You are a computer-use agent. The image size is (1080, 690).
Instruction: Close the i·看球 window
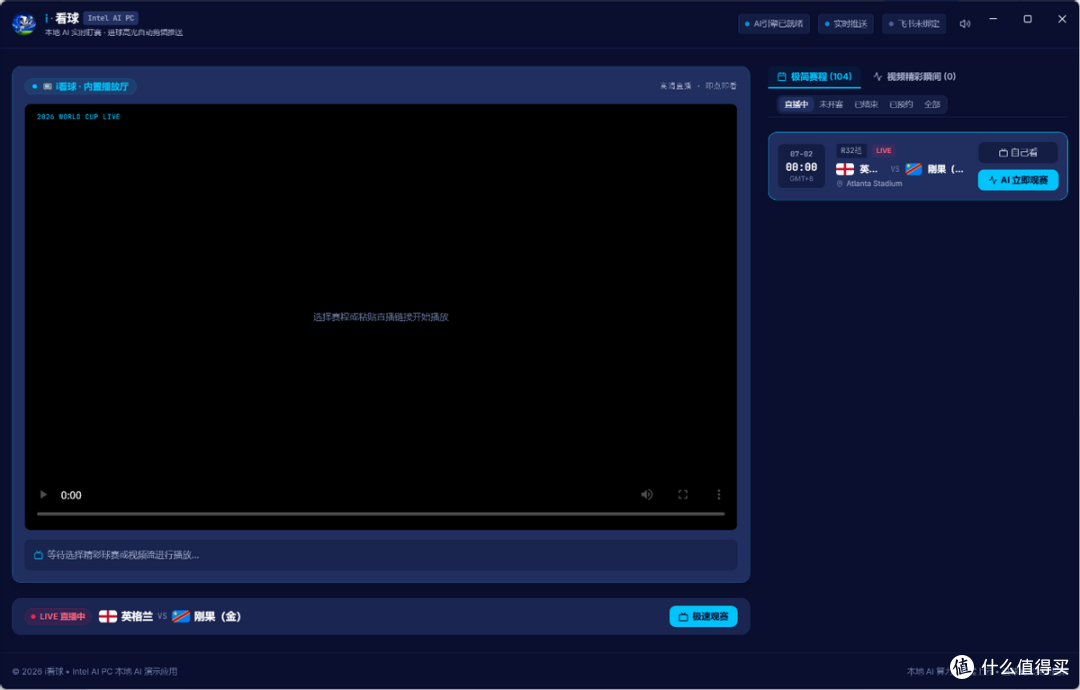1061,19
